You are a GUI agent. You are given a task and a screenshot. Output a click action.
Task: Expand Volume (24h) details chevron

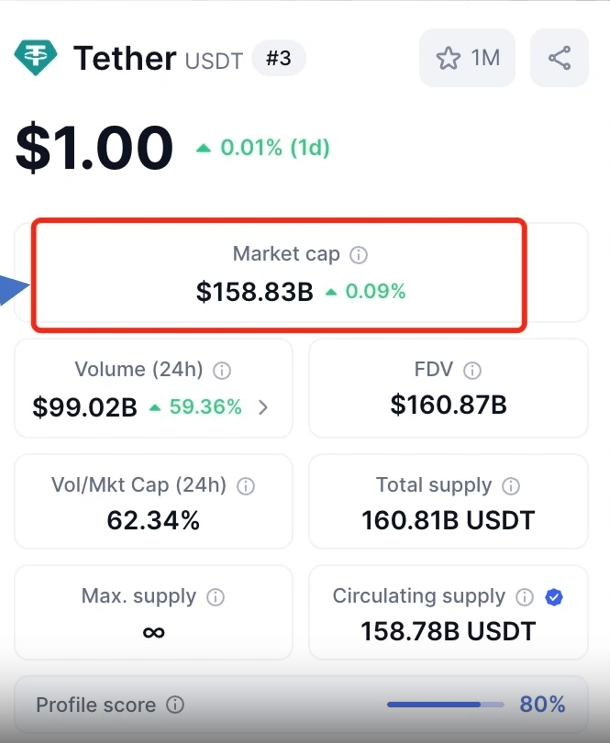(263, 407)
